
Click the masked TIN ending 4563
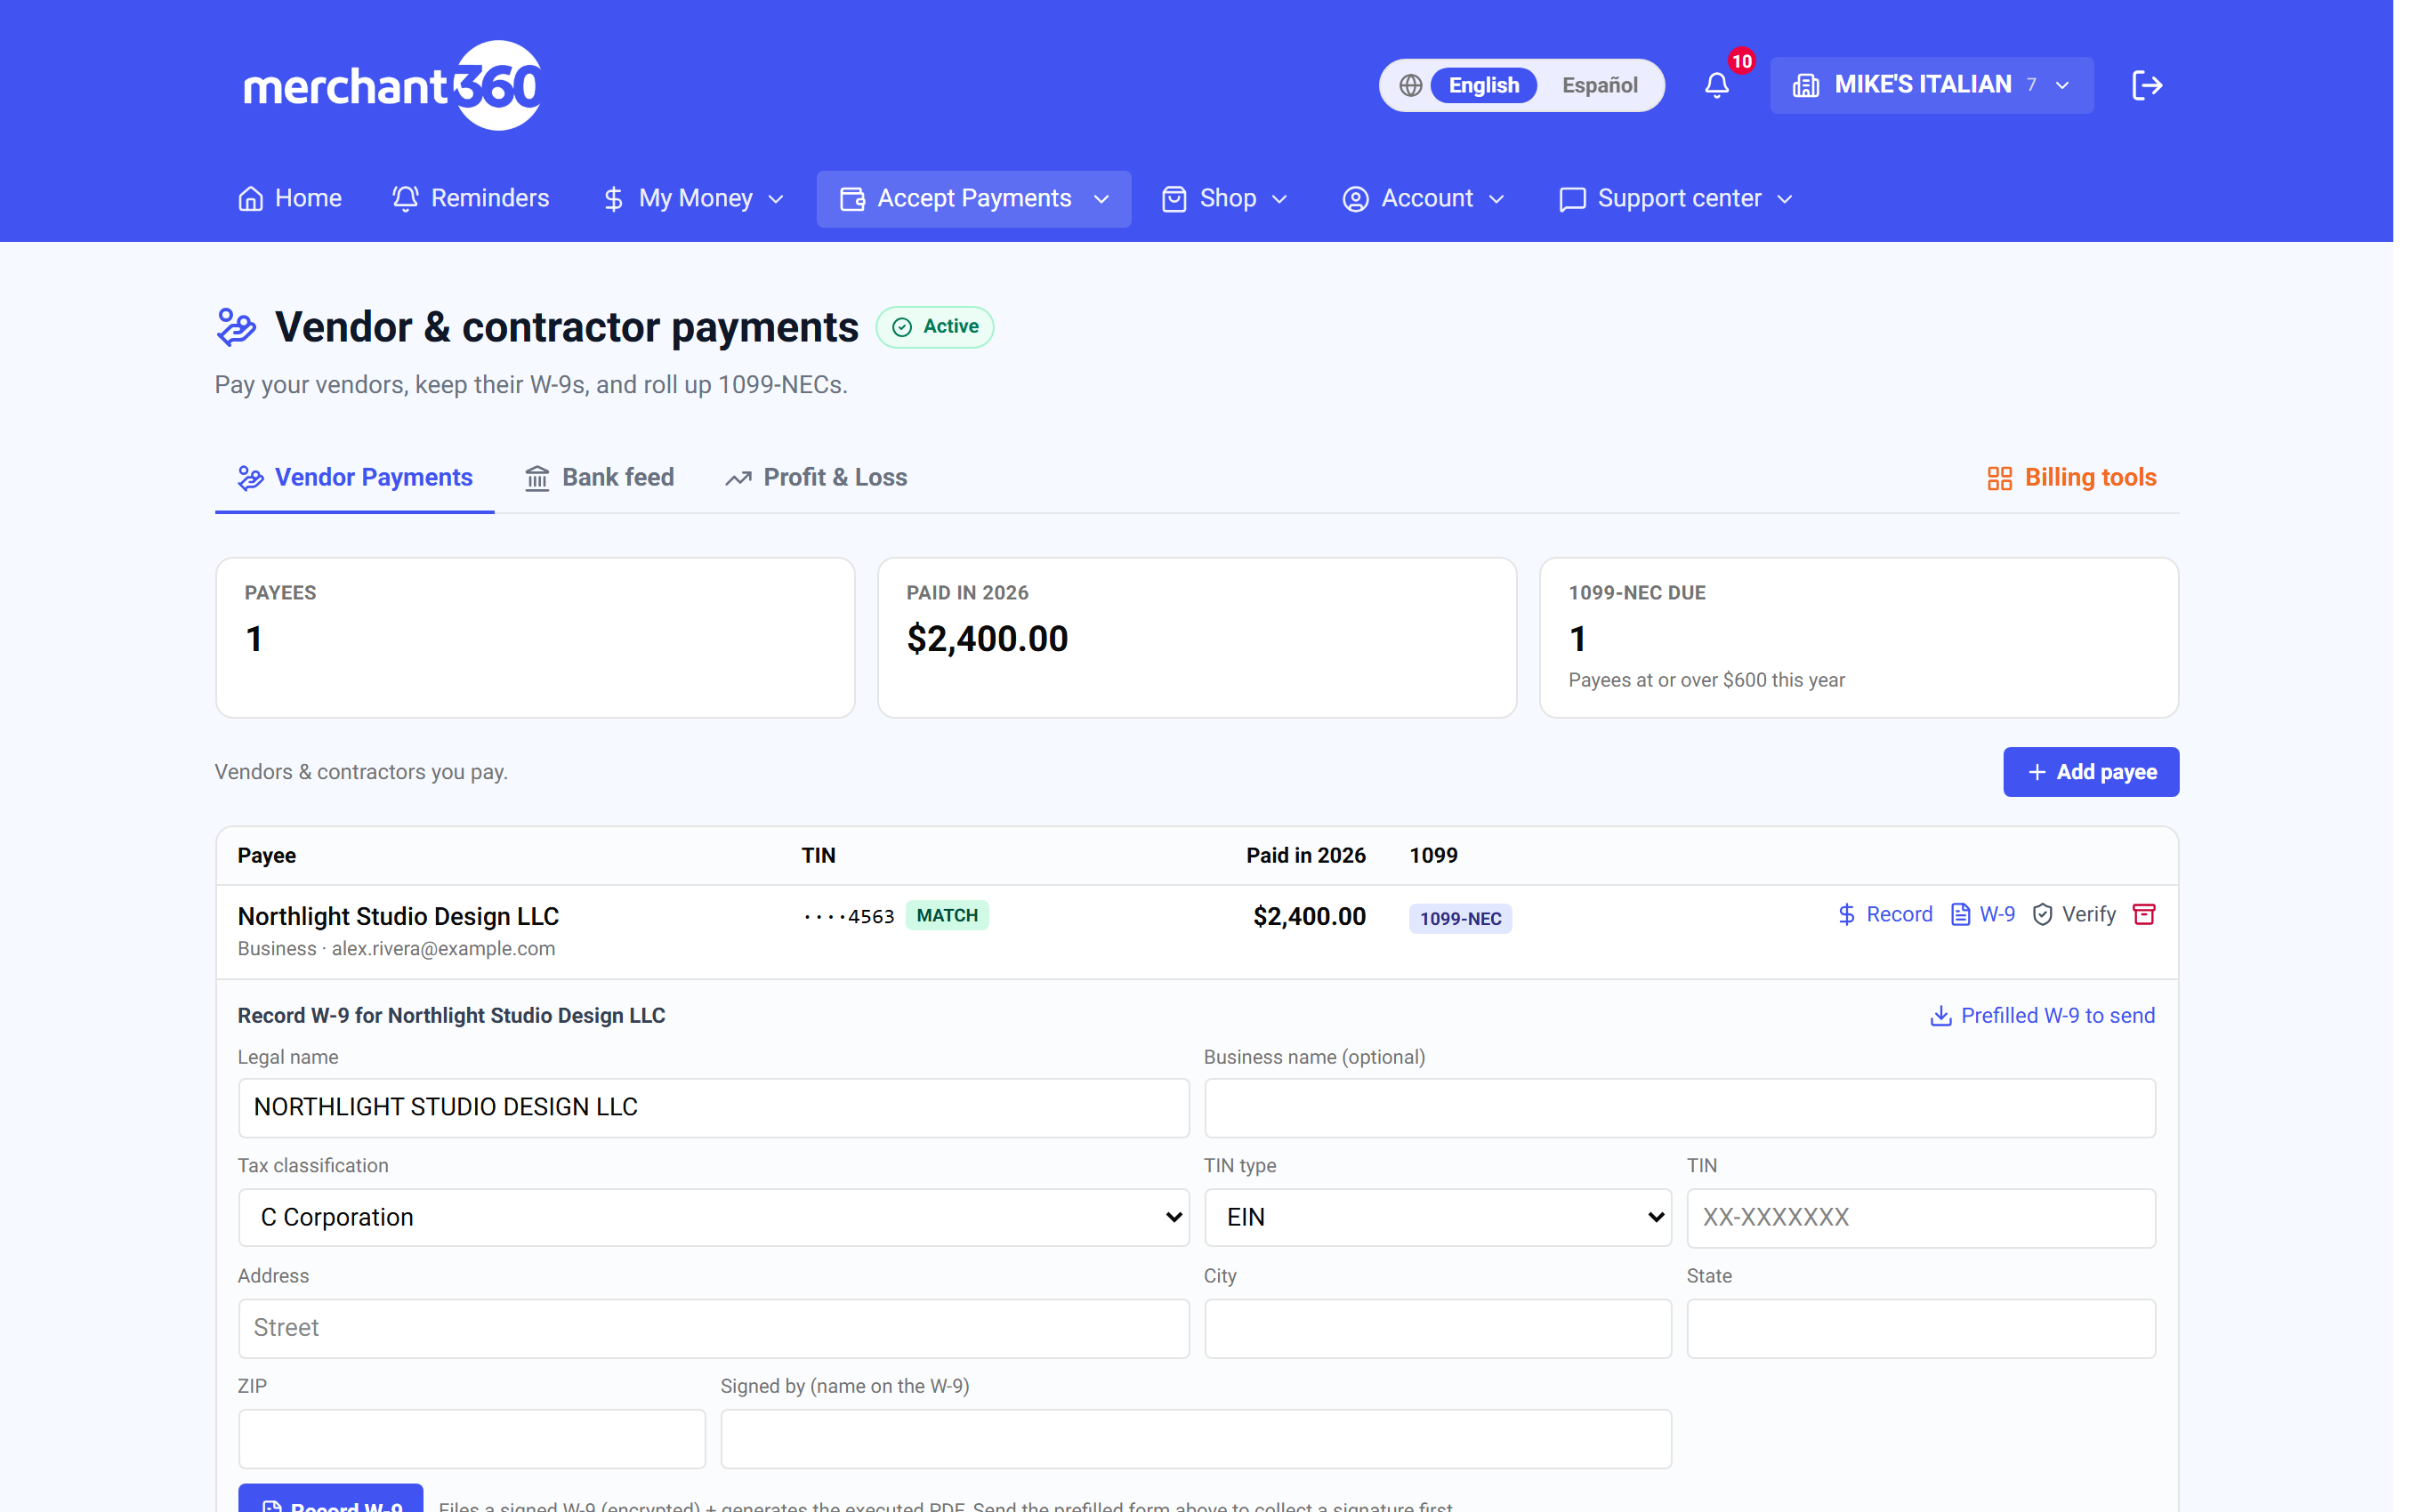tap(849, 917)
